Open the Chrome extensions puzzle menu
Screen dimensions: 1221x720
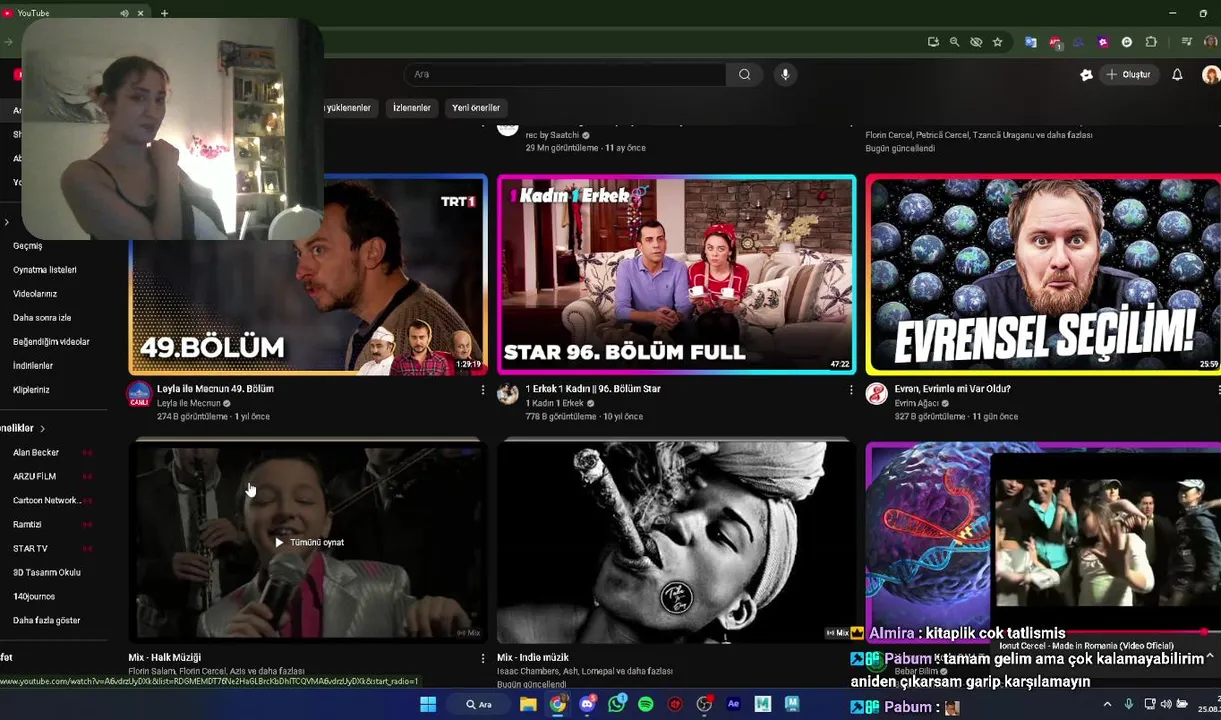tap(1151, 42)
